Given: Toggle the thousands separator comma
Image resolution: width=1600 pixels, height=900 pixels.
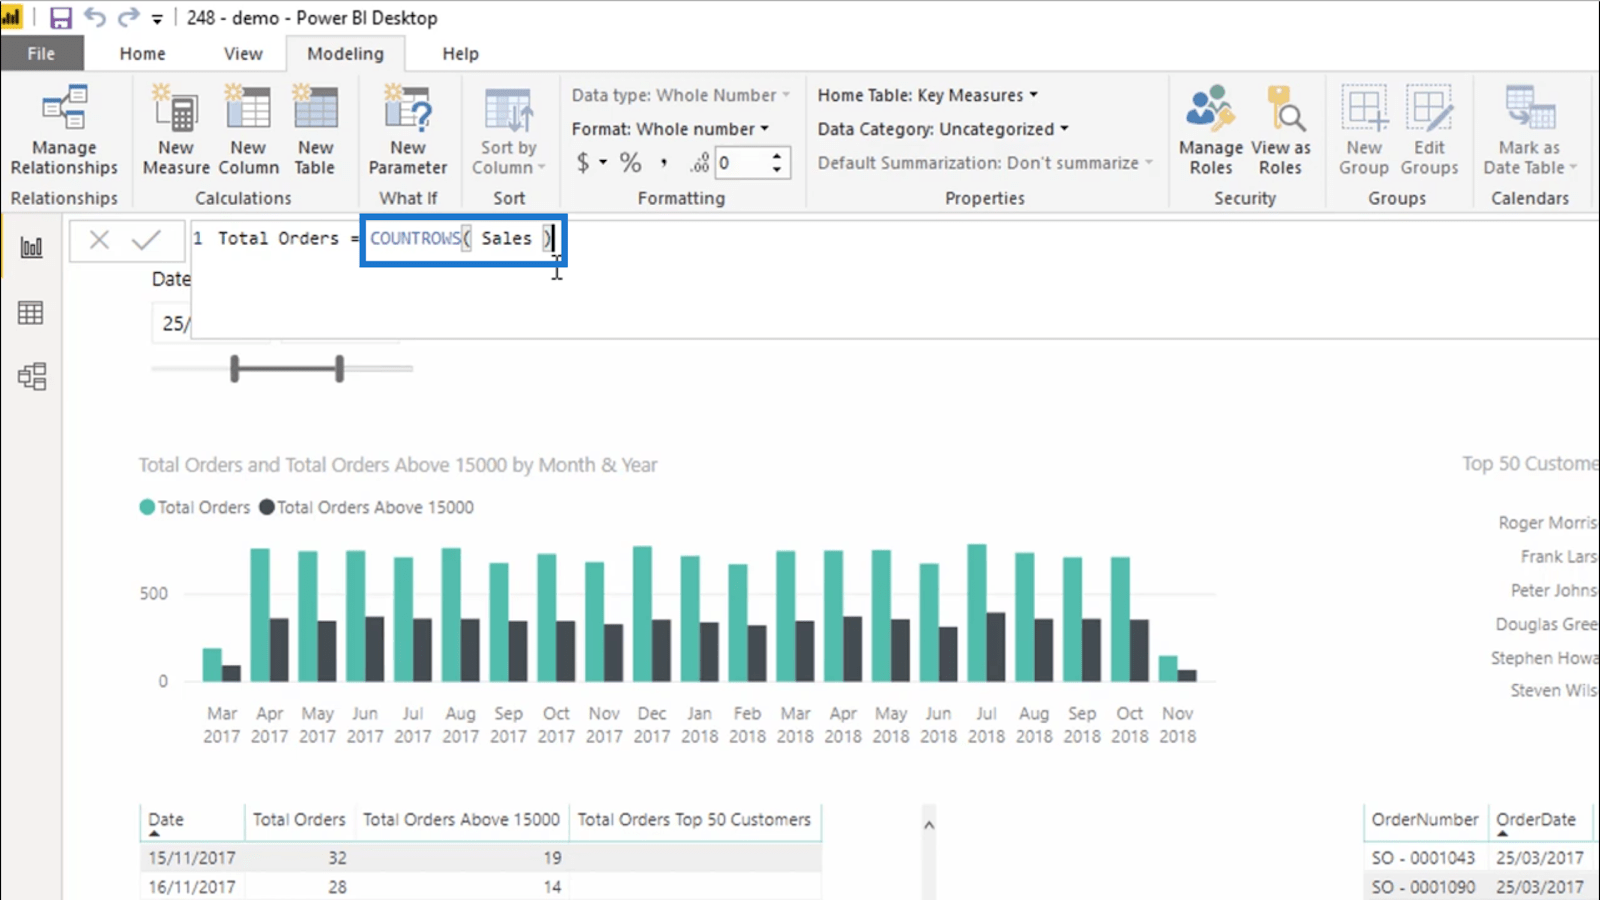Looking at the screenshot, I should 663,162.
